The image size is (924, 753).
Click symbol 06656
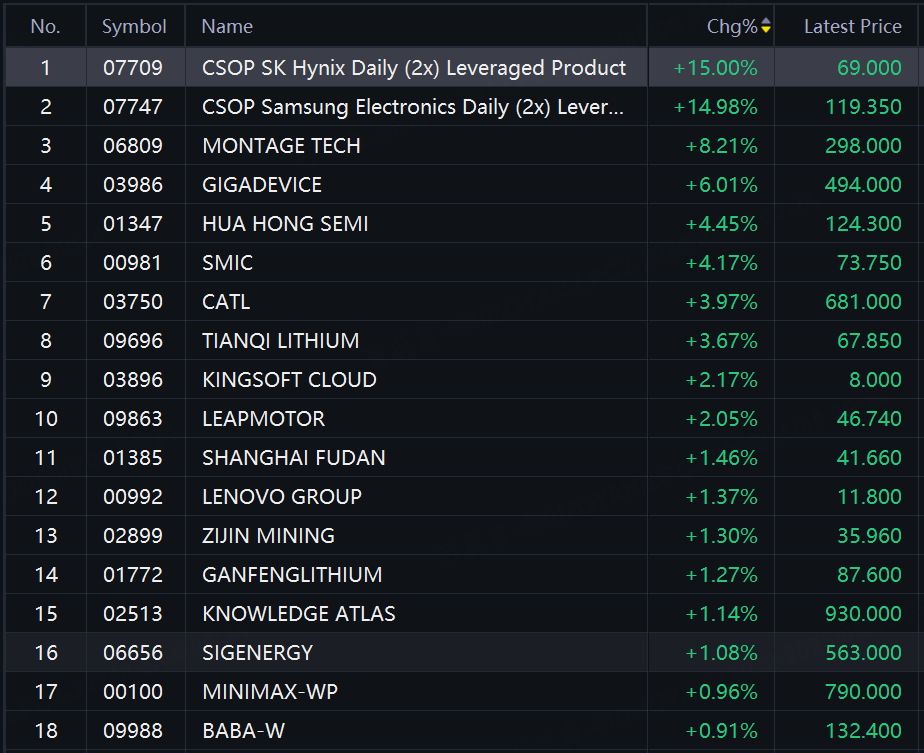[133, 652]
